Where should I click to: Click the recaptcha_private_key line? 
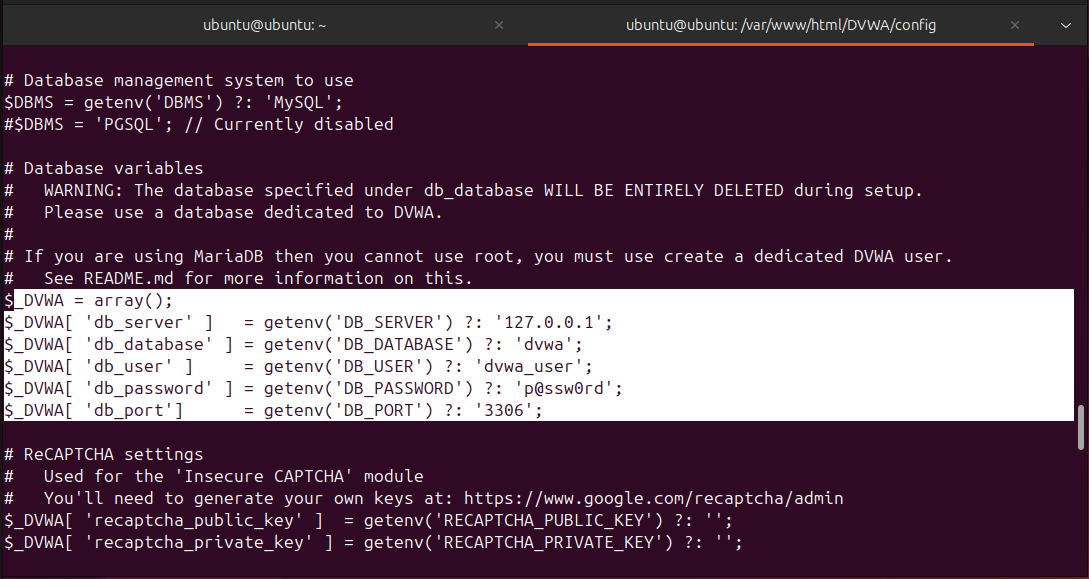pyautogui.click(x=373, y=542)
